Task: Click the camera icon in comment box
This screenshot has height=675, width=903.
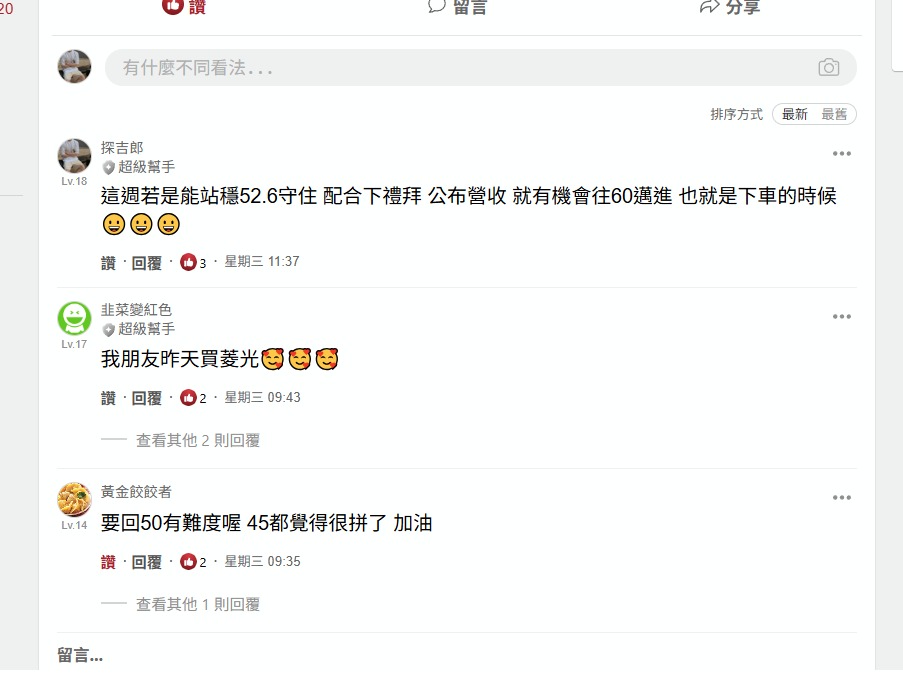Action: (x=829, y=67)
